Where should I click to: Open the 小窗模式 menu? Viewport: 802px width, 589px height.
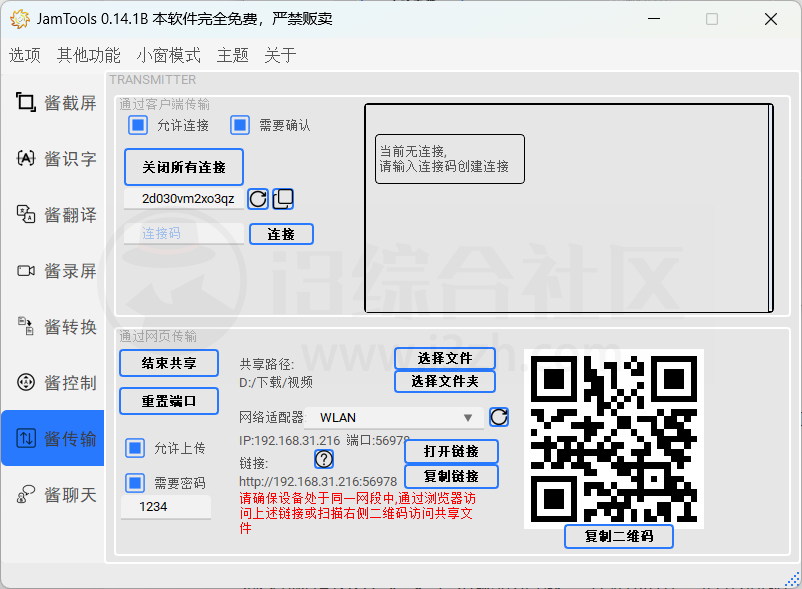[x=169, y=55]
